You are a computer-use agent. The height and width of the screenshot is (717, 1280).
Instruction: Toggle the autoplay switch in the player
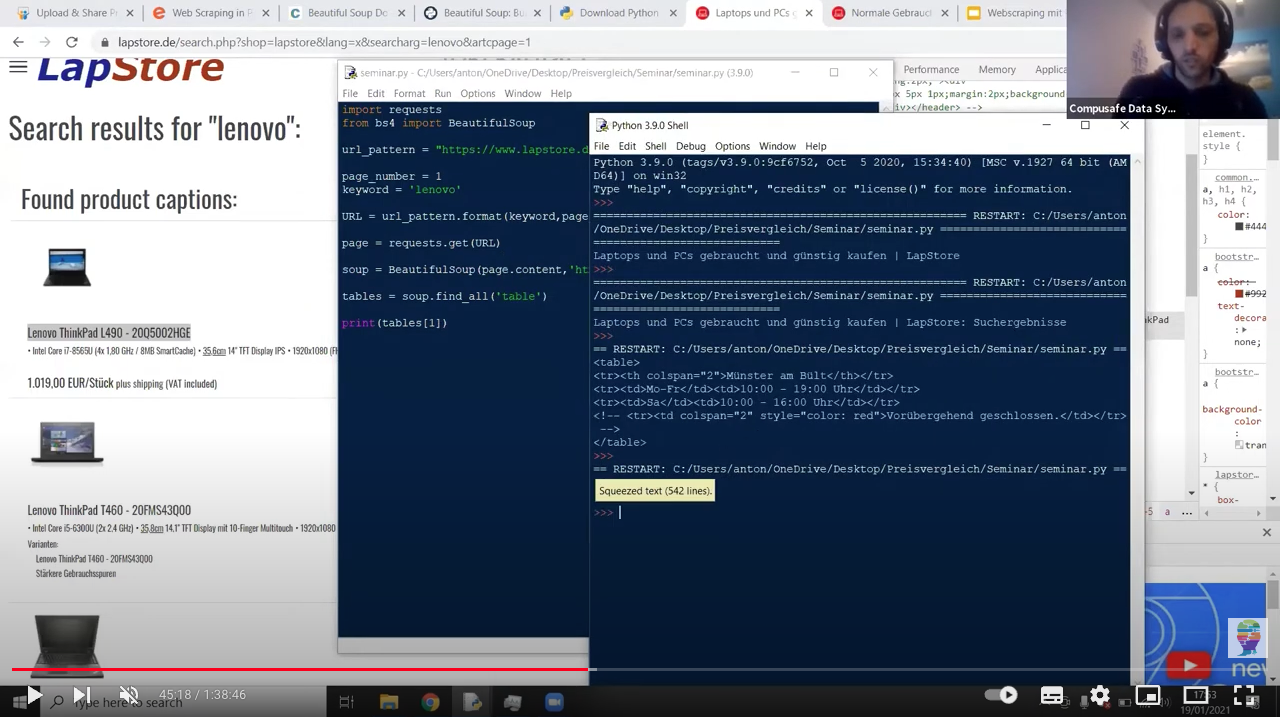click(1000, 695)
